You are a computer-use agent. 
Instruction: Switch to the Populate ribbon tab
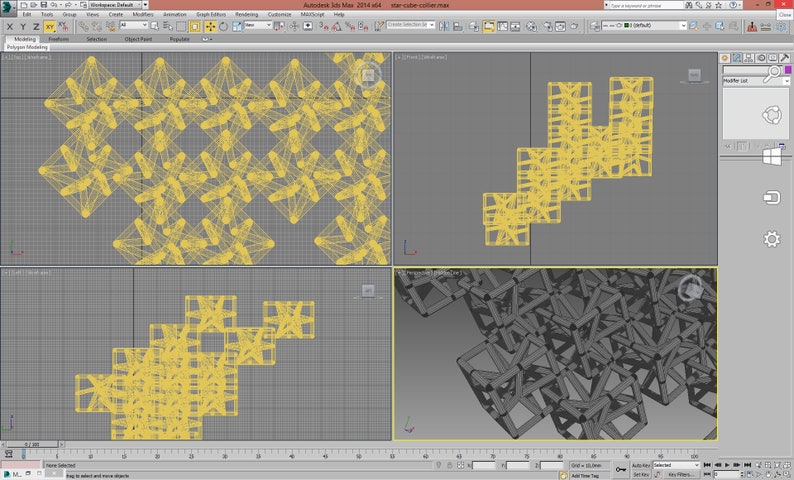(179, 39)
